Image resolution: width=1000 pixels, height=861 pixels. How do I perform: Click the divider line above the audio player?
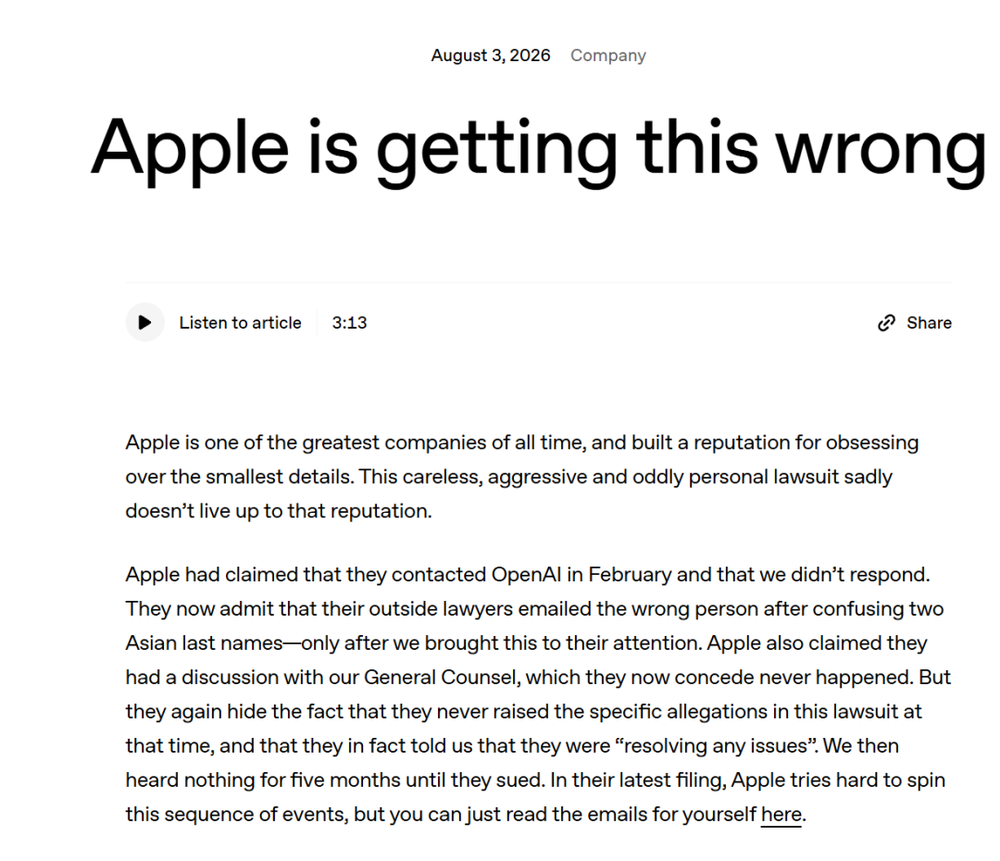pyautogui.click(x=538, y=282)
